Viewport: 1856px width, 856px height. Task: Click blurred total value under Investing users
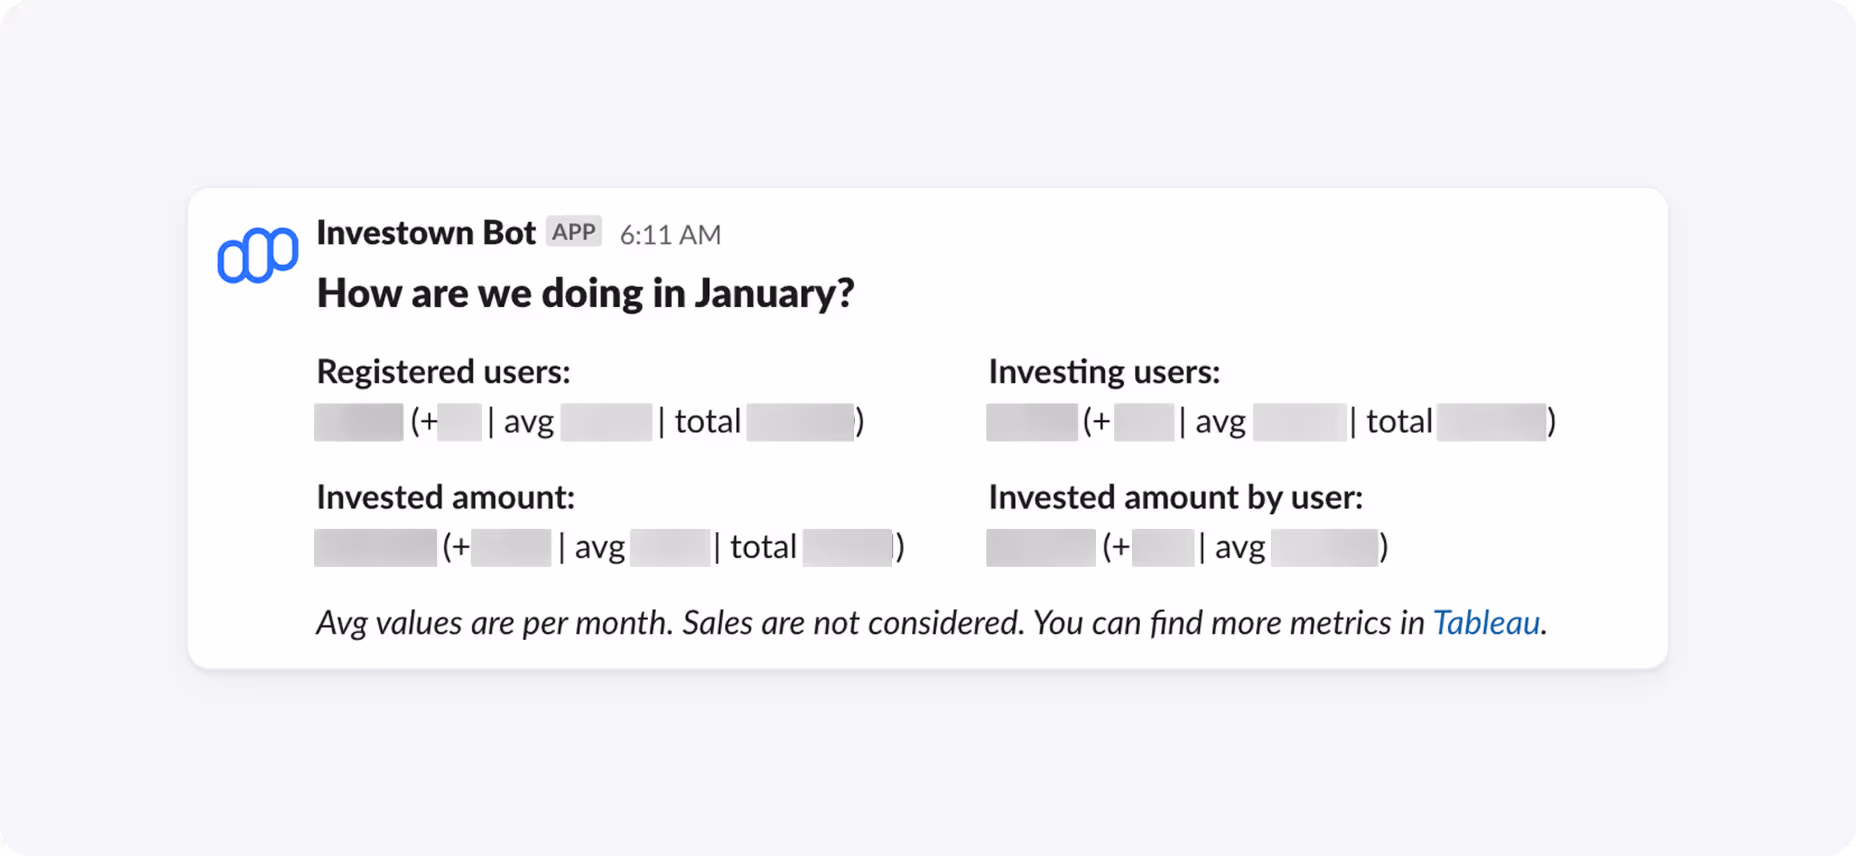pyautogui.click(x=1491, y=422)
